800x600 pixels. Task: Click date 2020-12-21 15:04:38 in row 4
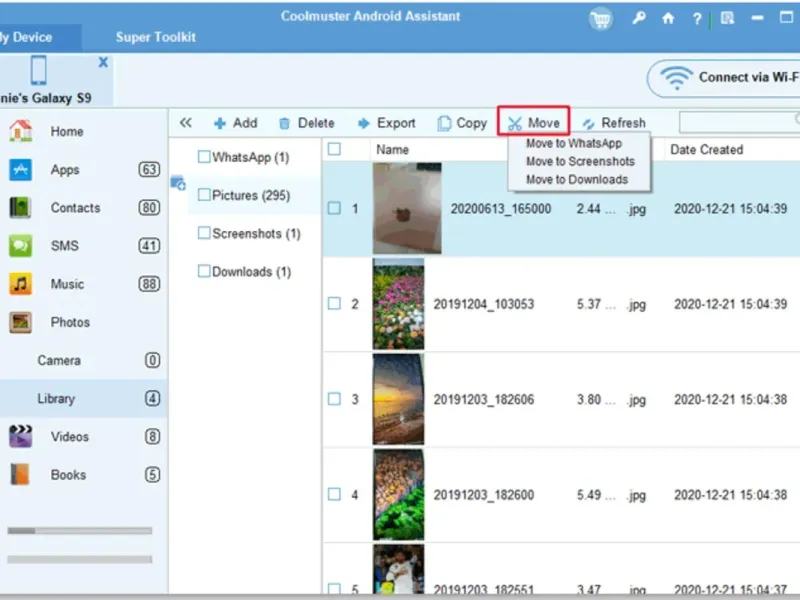point(730,495)
